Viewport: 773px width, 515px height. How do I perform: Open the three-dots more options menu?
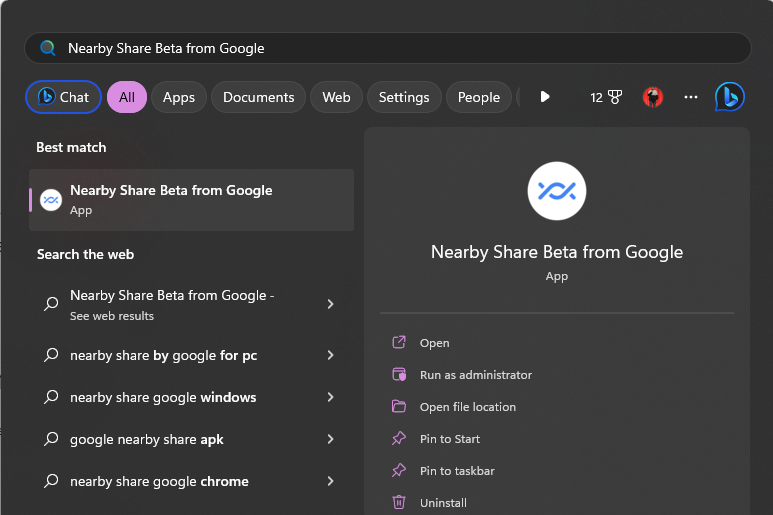click(x=690, y=97)
